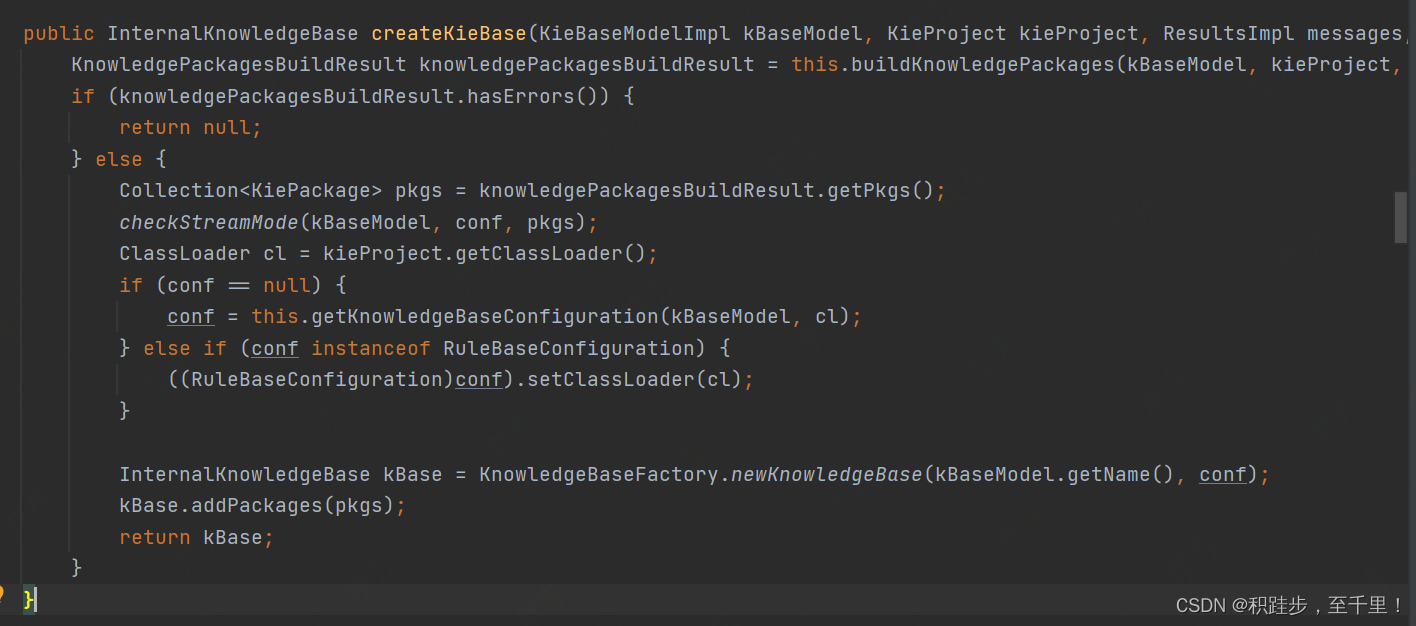The image size is (1416, 626).
Task: Click the italic checkStreamMode call
Action: (209, 223)
